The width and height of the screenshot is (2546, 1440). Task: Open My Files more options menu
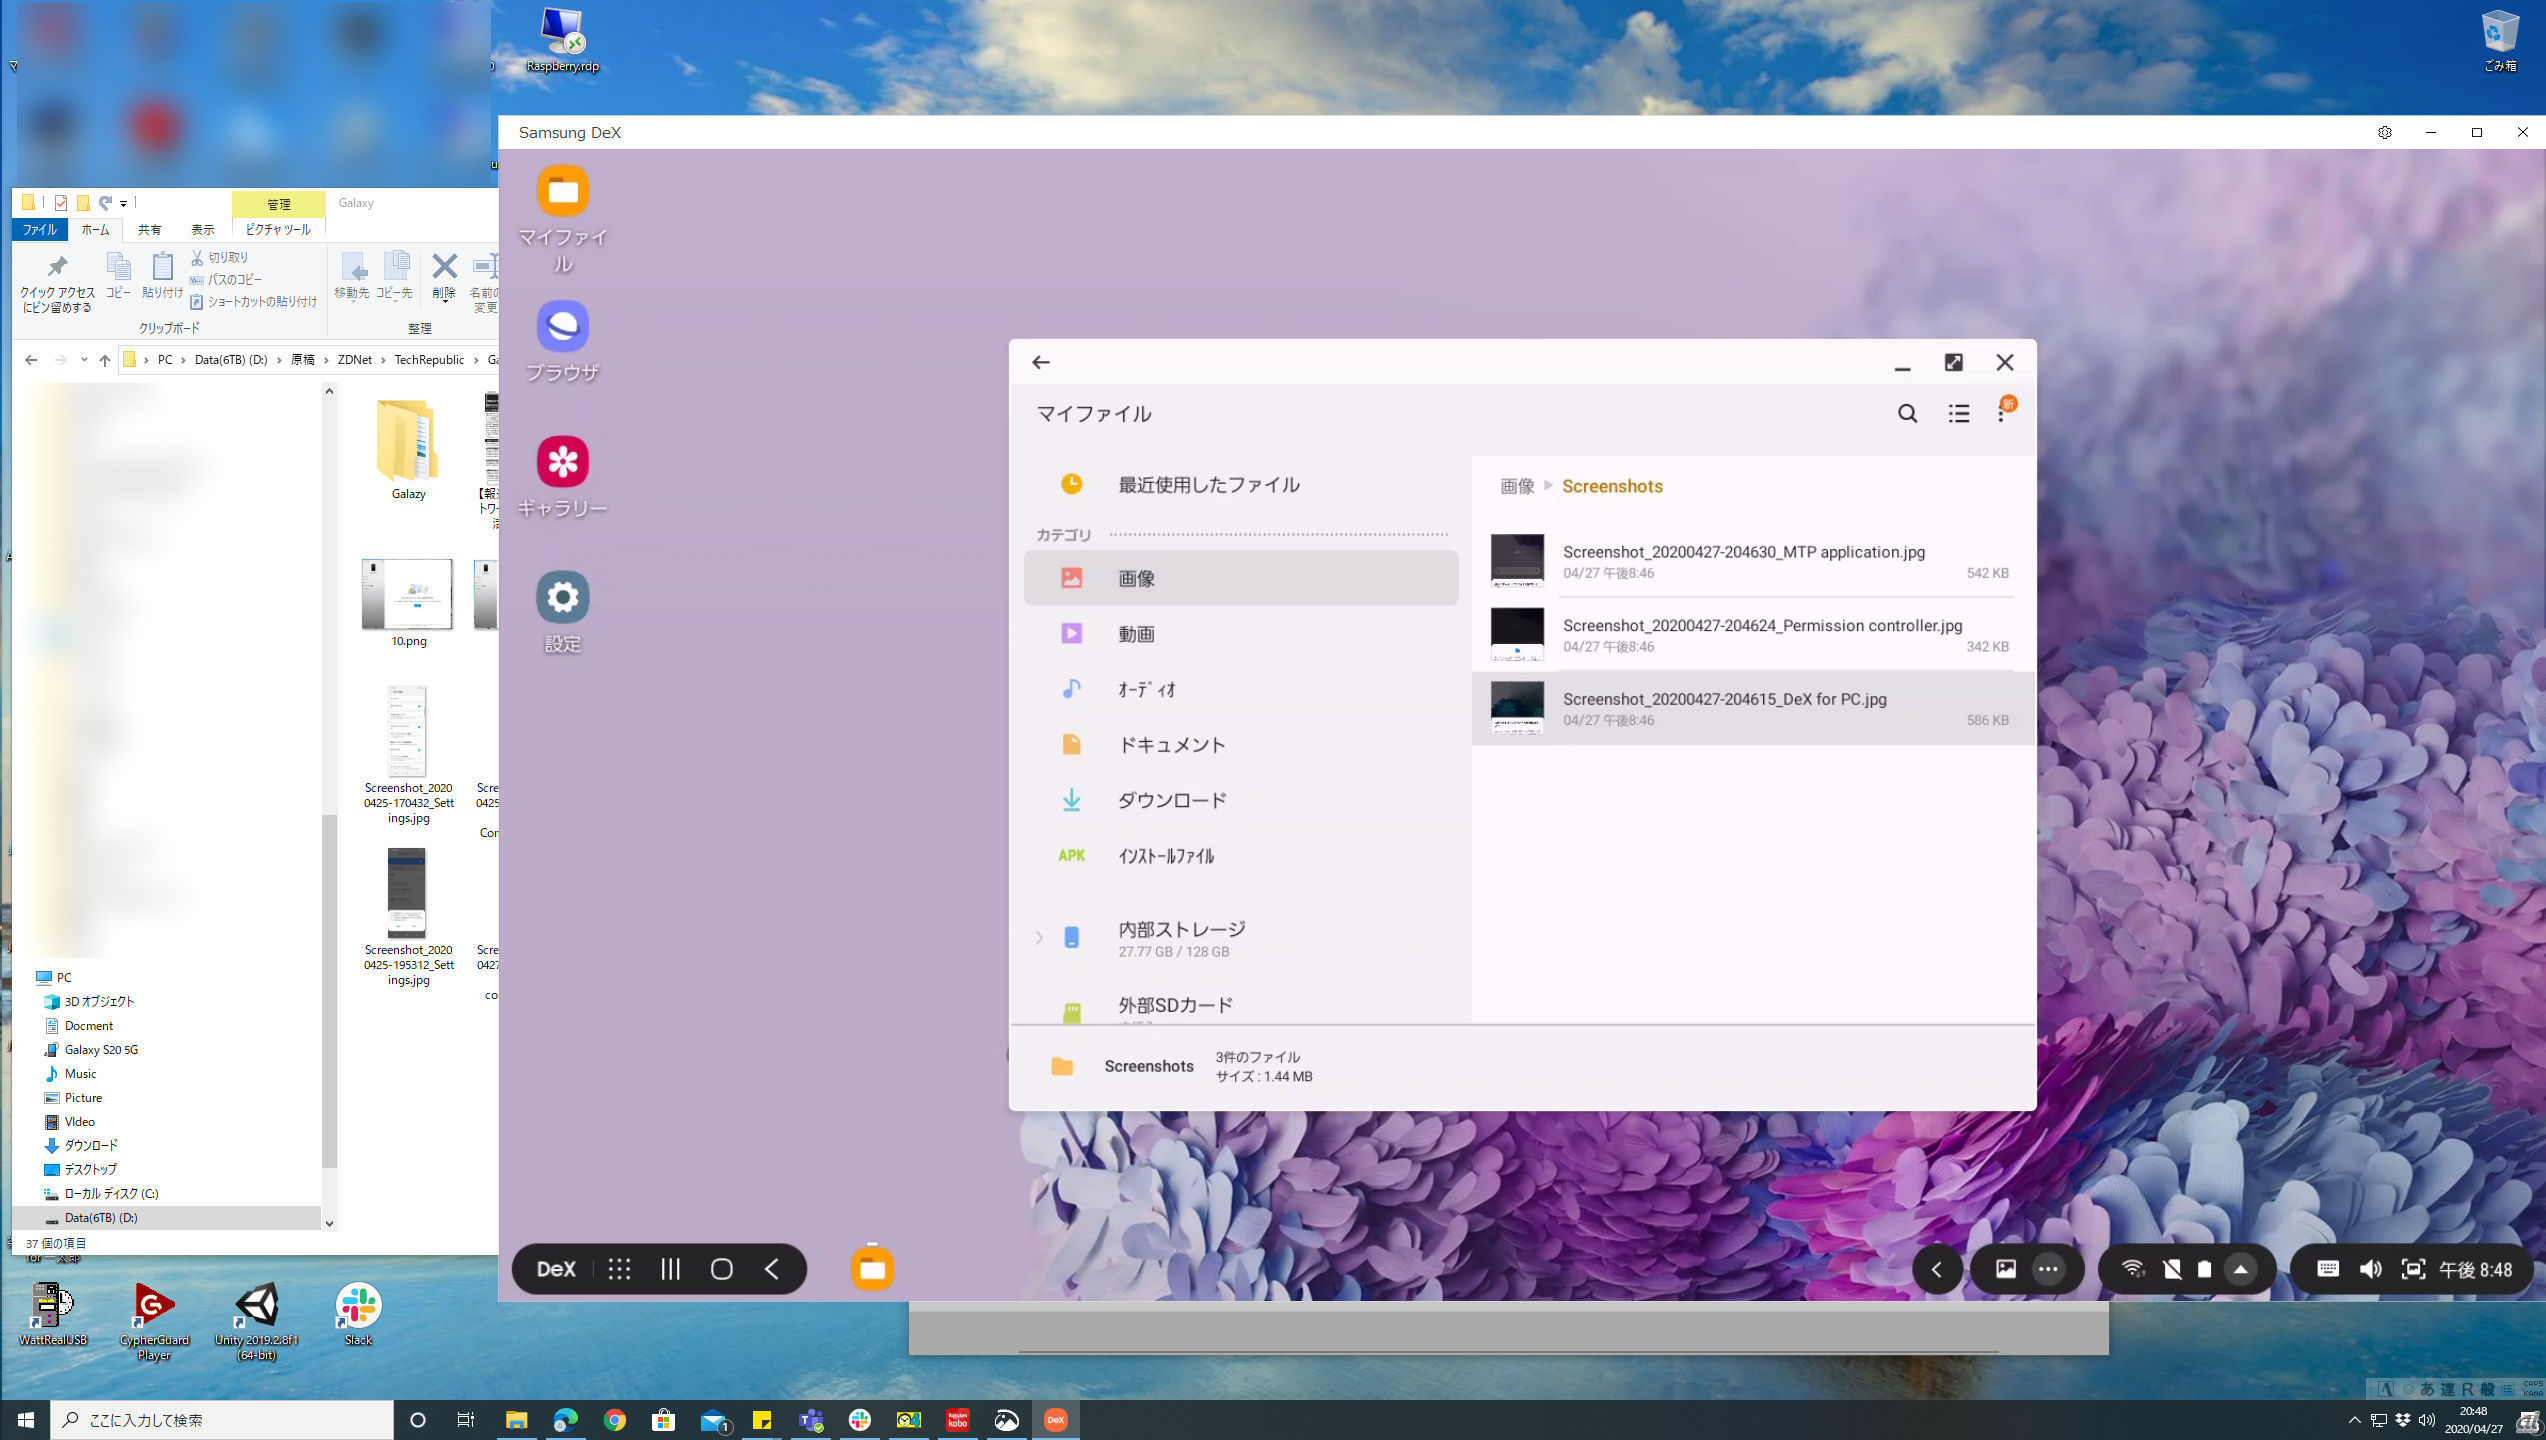2001,414
